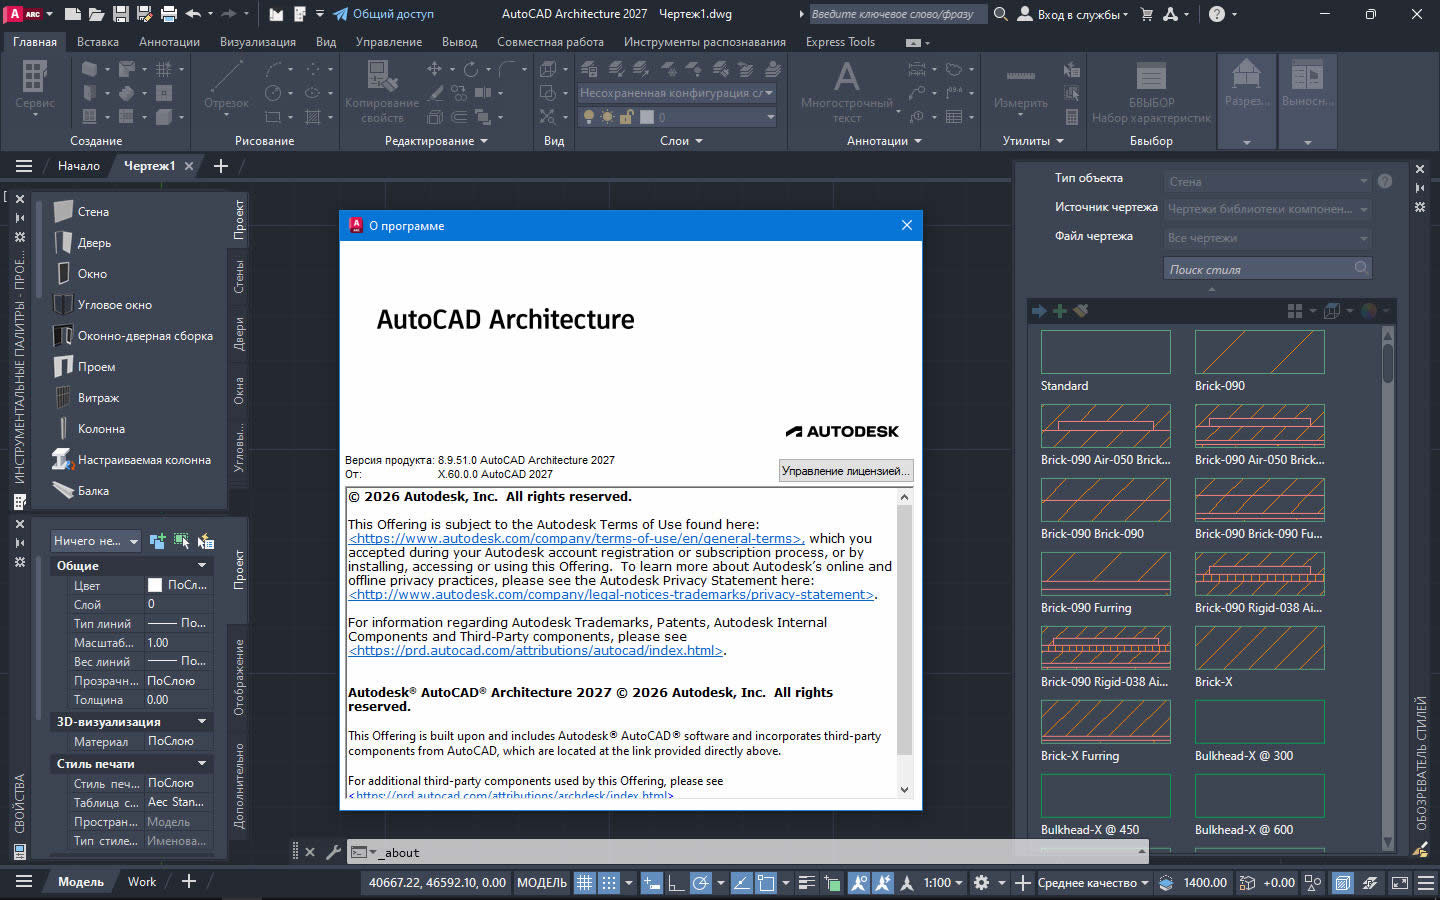Select the Стена wall tool in palette
This screenshot has width=1440, height=900.
click(x=92, y=212)
